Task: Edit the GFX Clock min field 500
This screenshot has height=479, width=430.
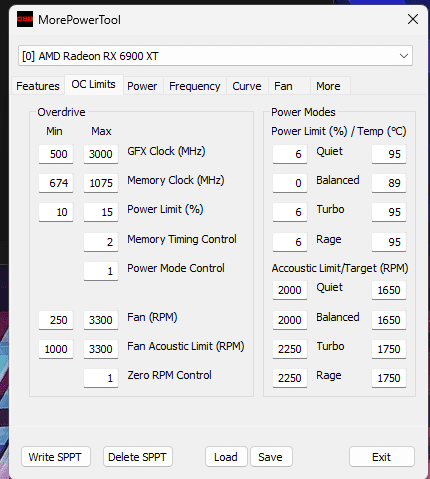Action: 56,154
